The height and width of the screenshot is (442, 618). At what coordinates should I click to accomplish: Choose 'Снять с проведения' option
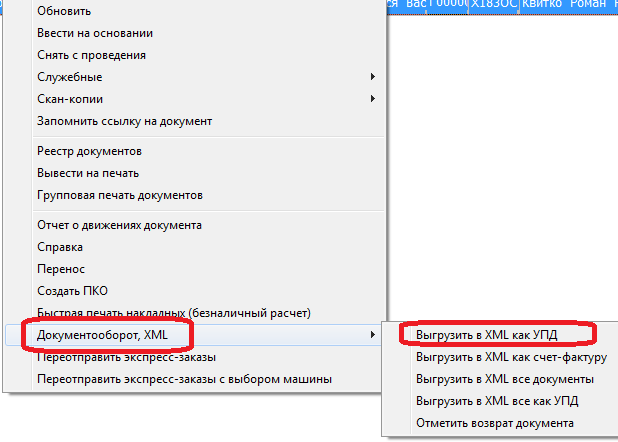(x=91, y=55)
